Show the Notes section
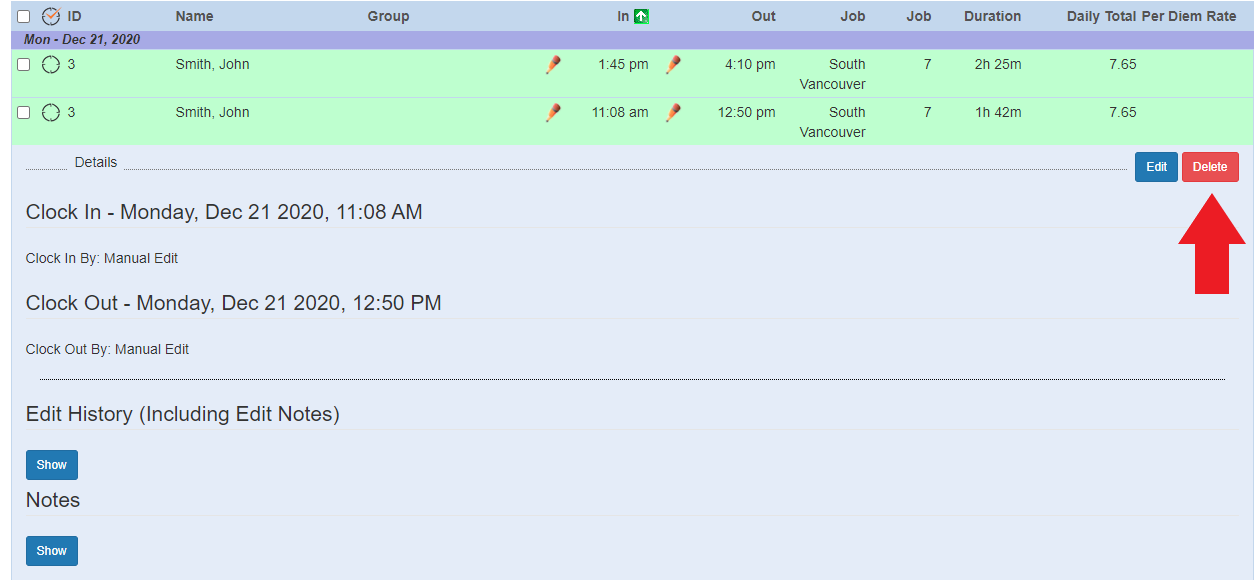The width and height of the screenshot is (1257, 580). (52, 551)
